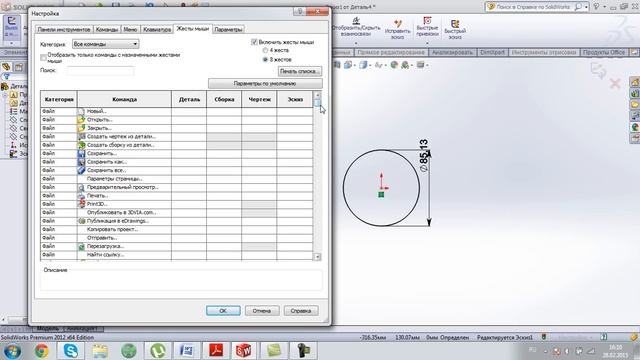This screenshot has height=360, width=640.
Task: Select the 8 жестов radio option
Action: [x=265, y=60]
